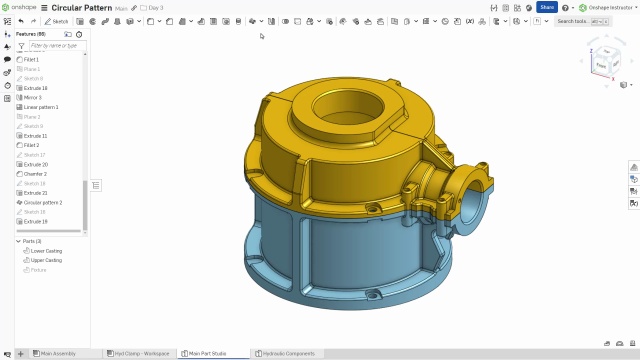Open the rollback history clock icon

(79, 34)
